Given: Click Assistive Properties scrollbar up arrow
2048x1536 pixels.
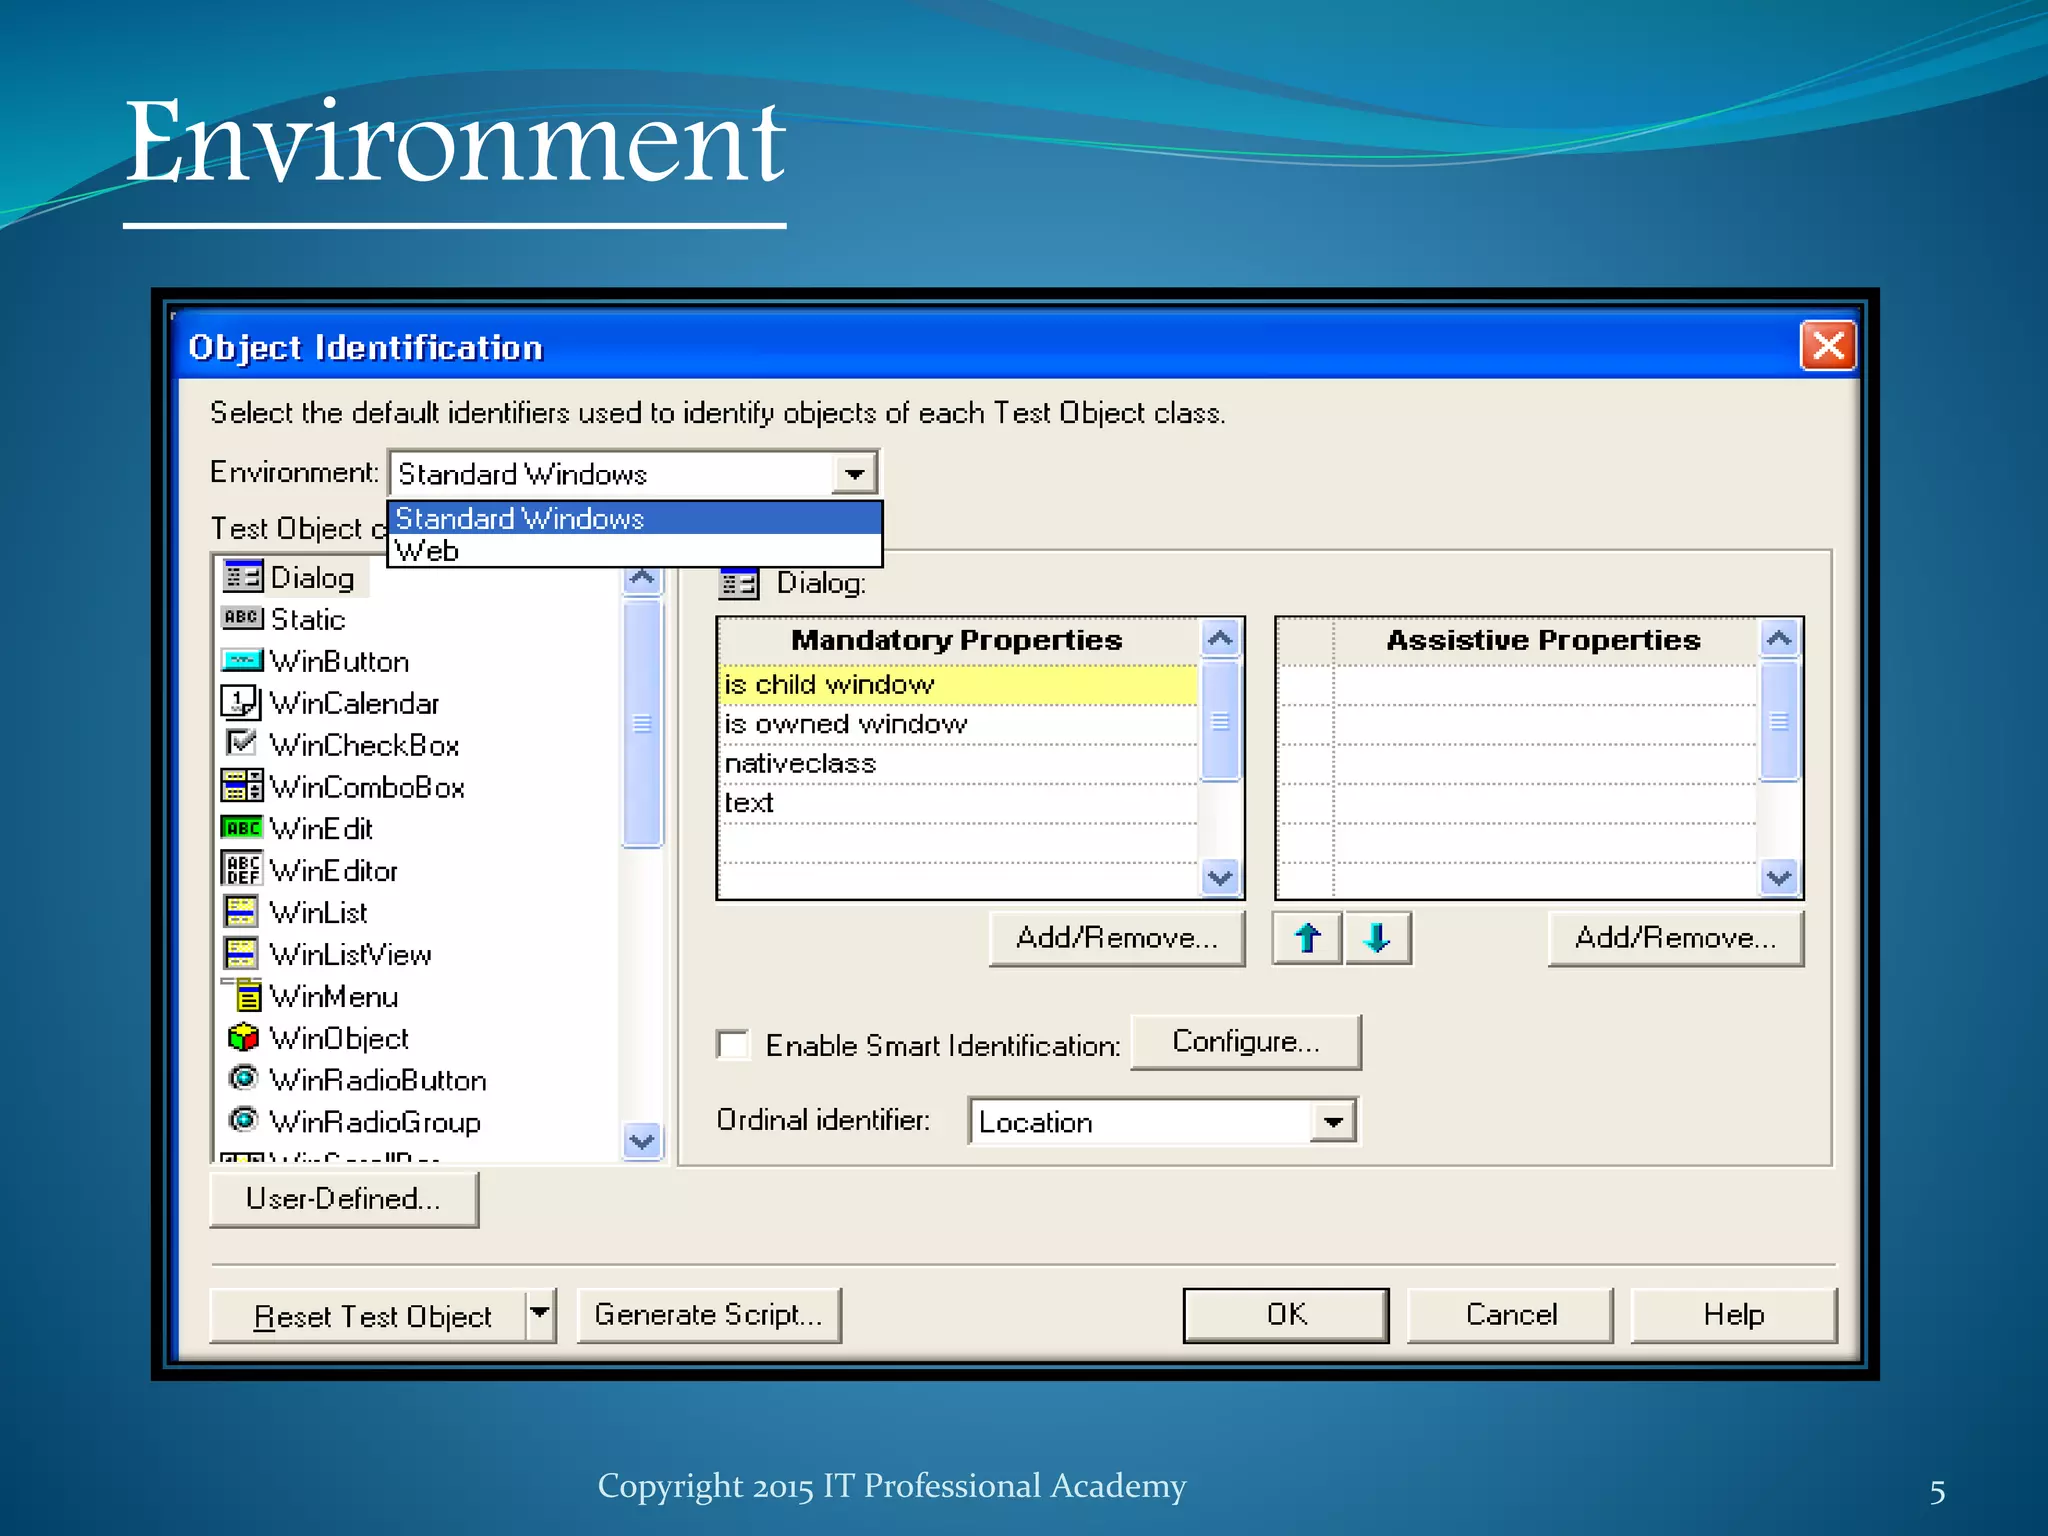Looking at the screenshot, I should (x=1779, y=638).
